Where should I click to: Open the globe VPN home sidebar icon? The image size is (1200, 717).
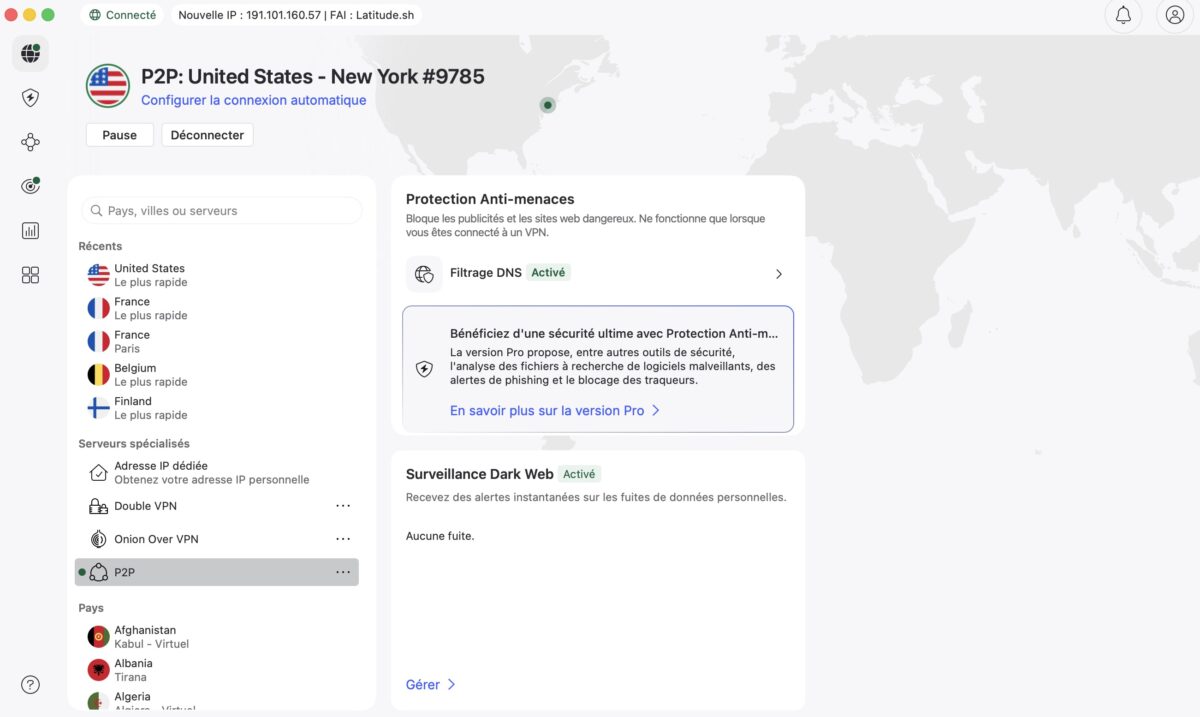pyautogui.click(x=30, y=53)
